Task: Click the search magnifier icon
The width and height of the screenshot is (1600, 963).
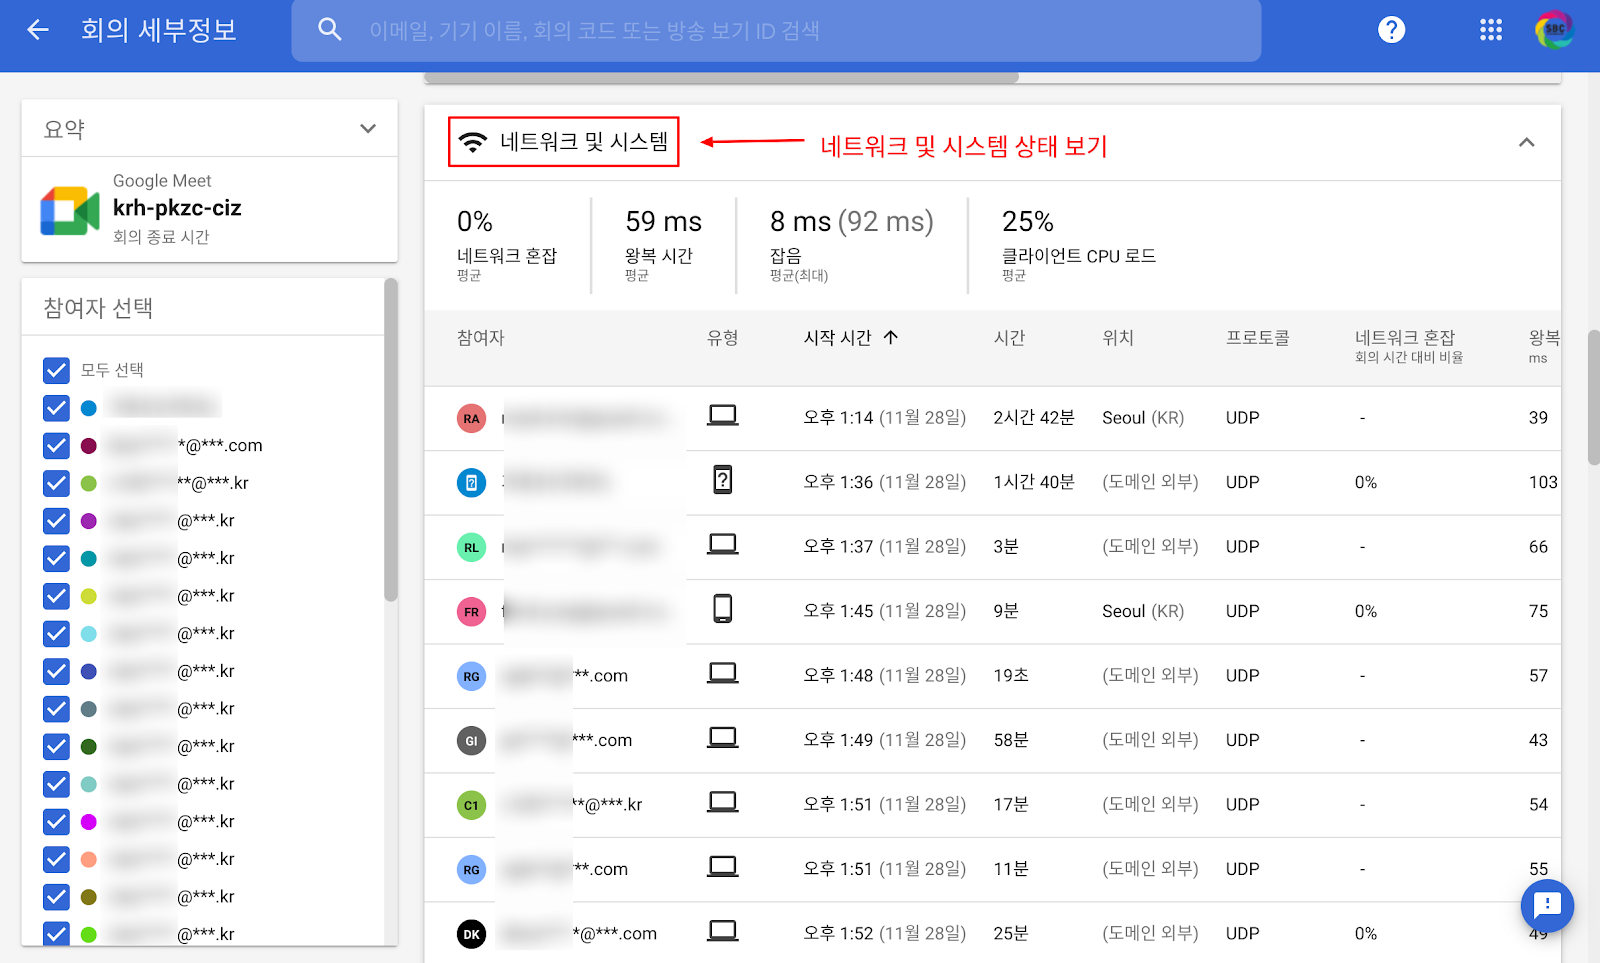Action: [x=330, y=30]
